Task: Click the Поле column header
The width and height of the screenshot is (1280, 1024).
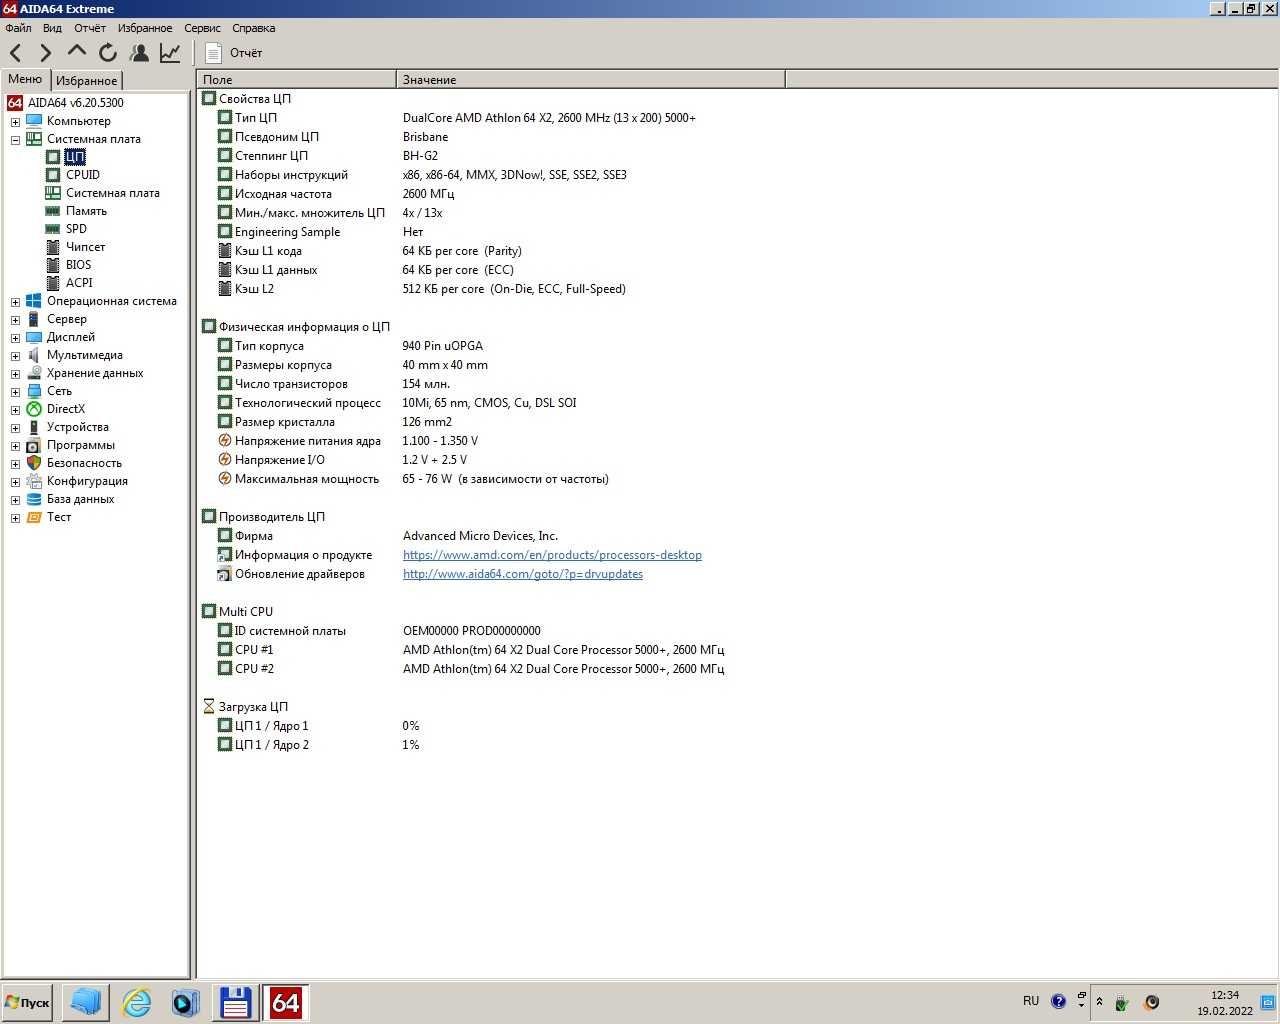Action: [x=297, y=79]
